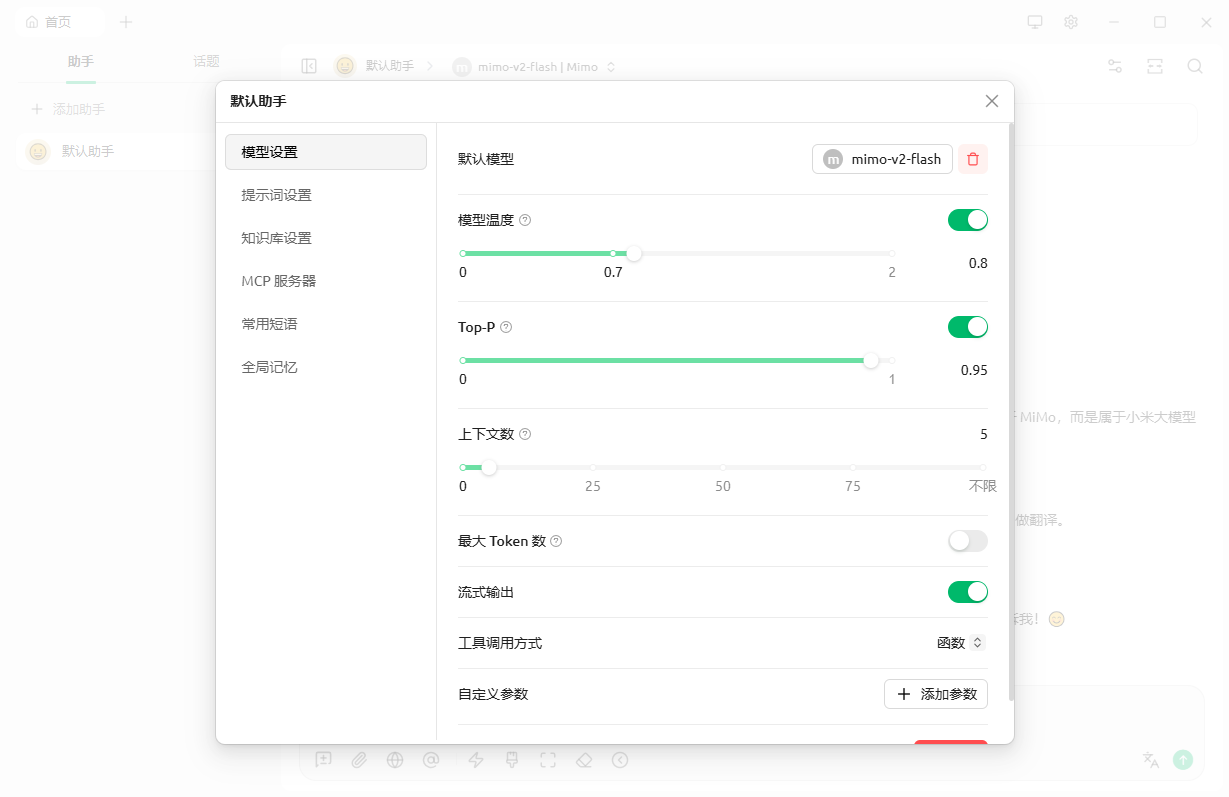The height and width of the screenshot is (797, 1229).
Task: Disable the 模型温度 toggle switch
Action: pyautogui.click(x=967, y=220)
